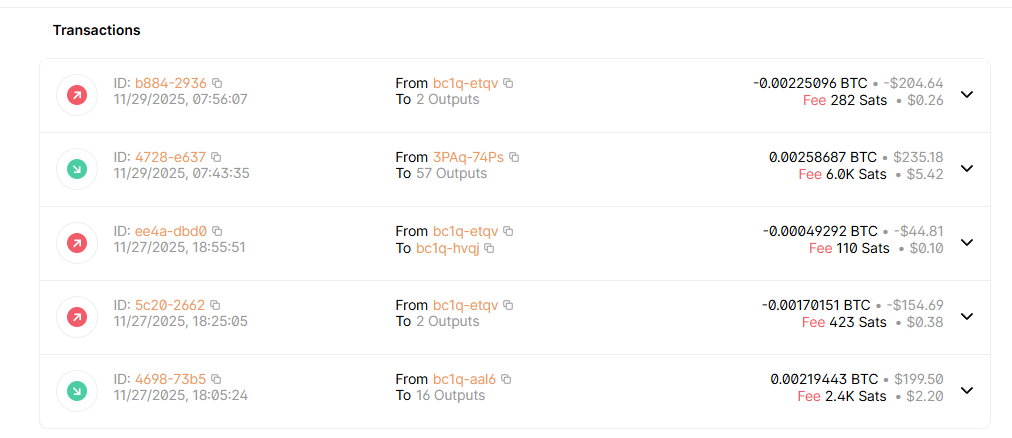This screenshot has width=1012, height=438.
Task: Open transaction link 4698-73b5
Action: click(x=170, y=379)
